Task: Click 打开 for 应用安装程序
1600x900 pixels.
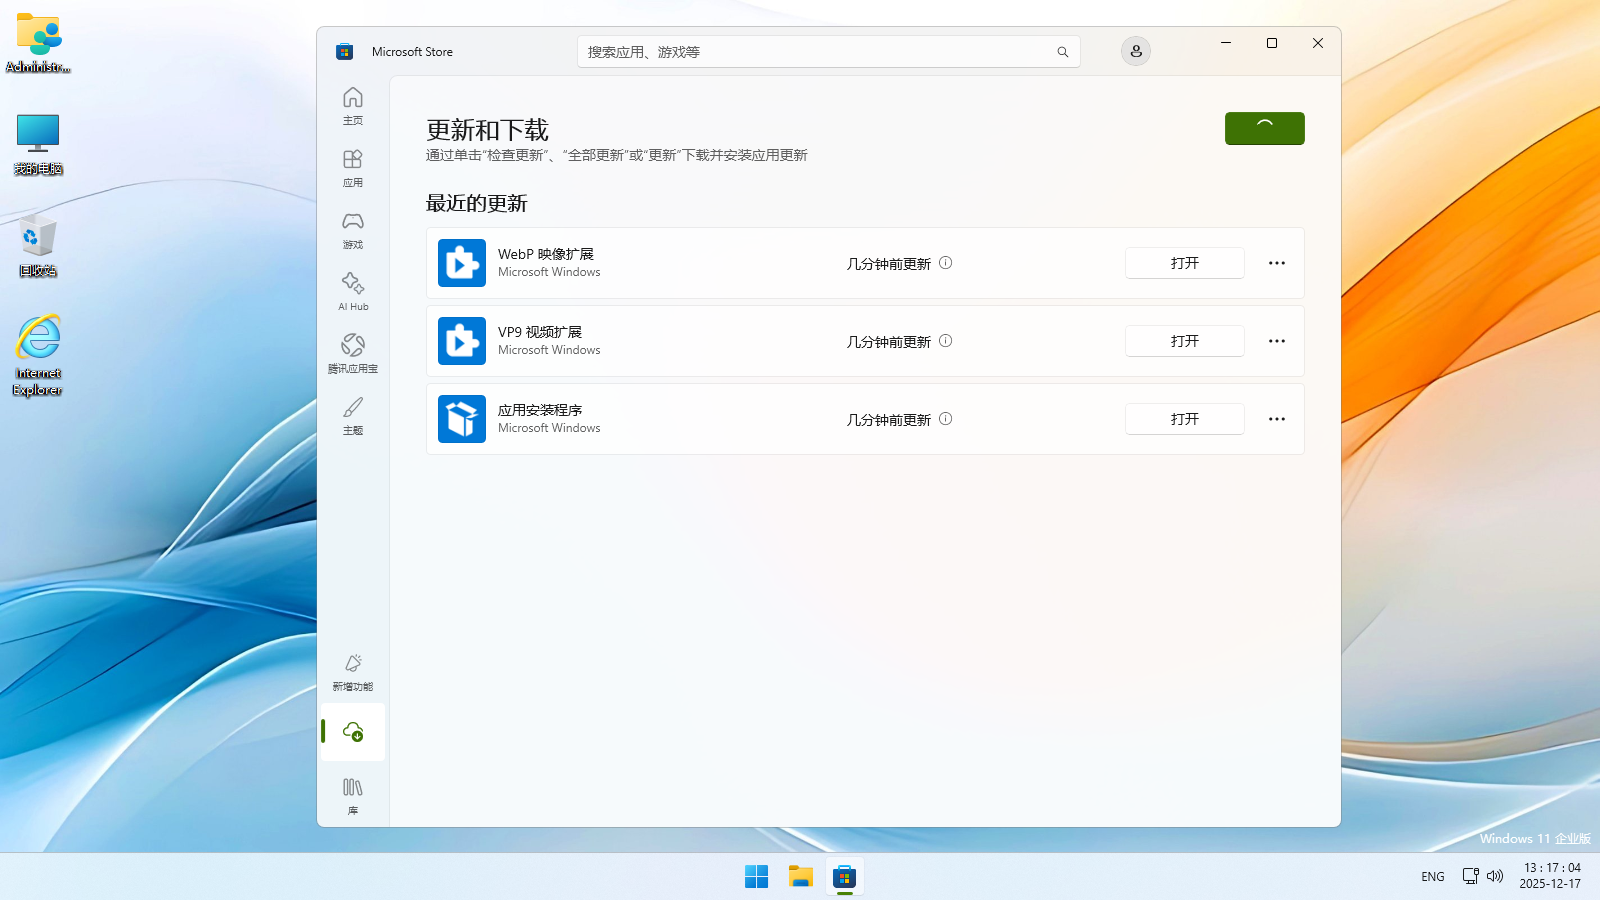Action: 1185,419
